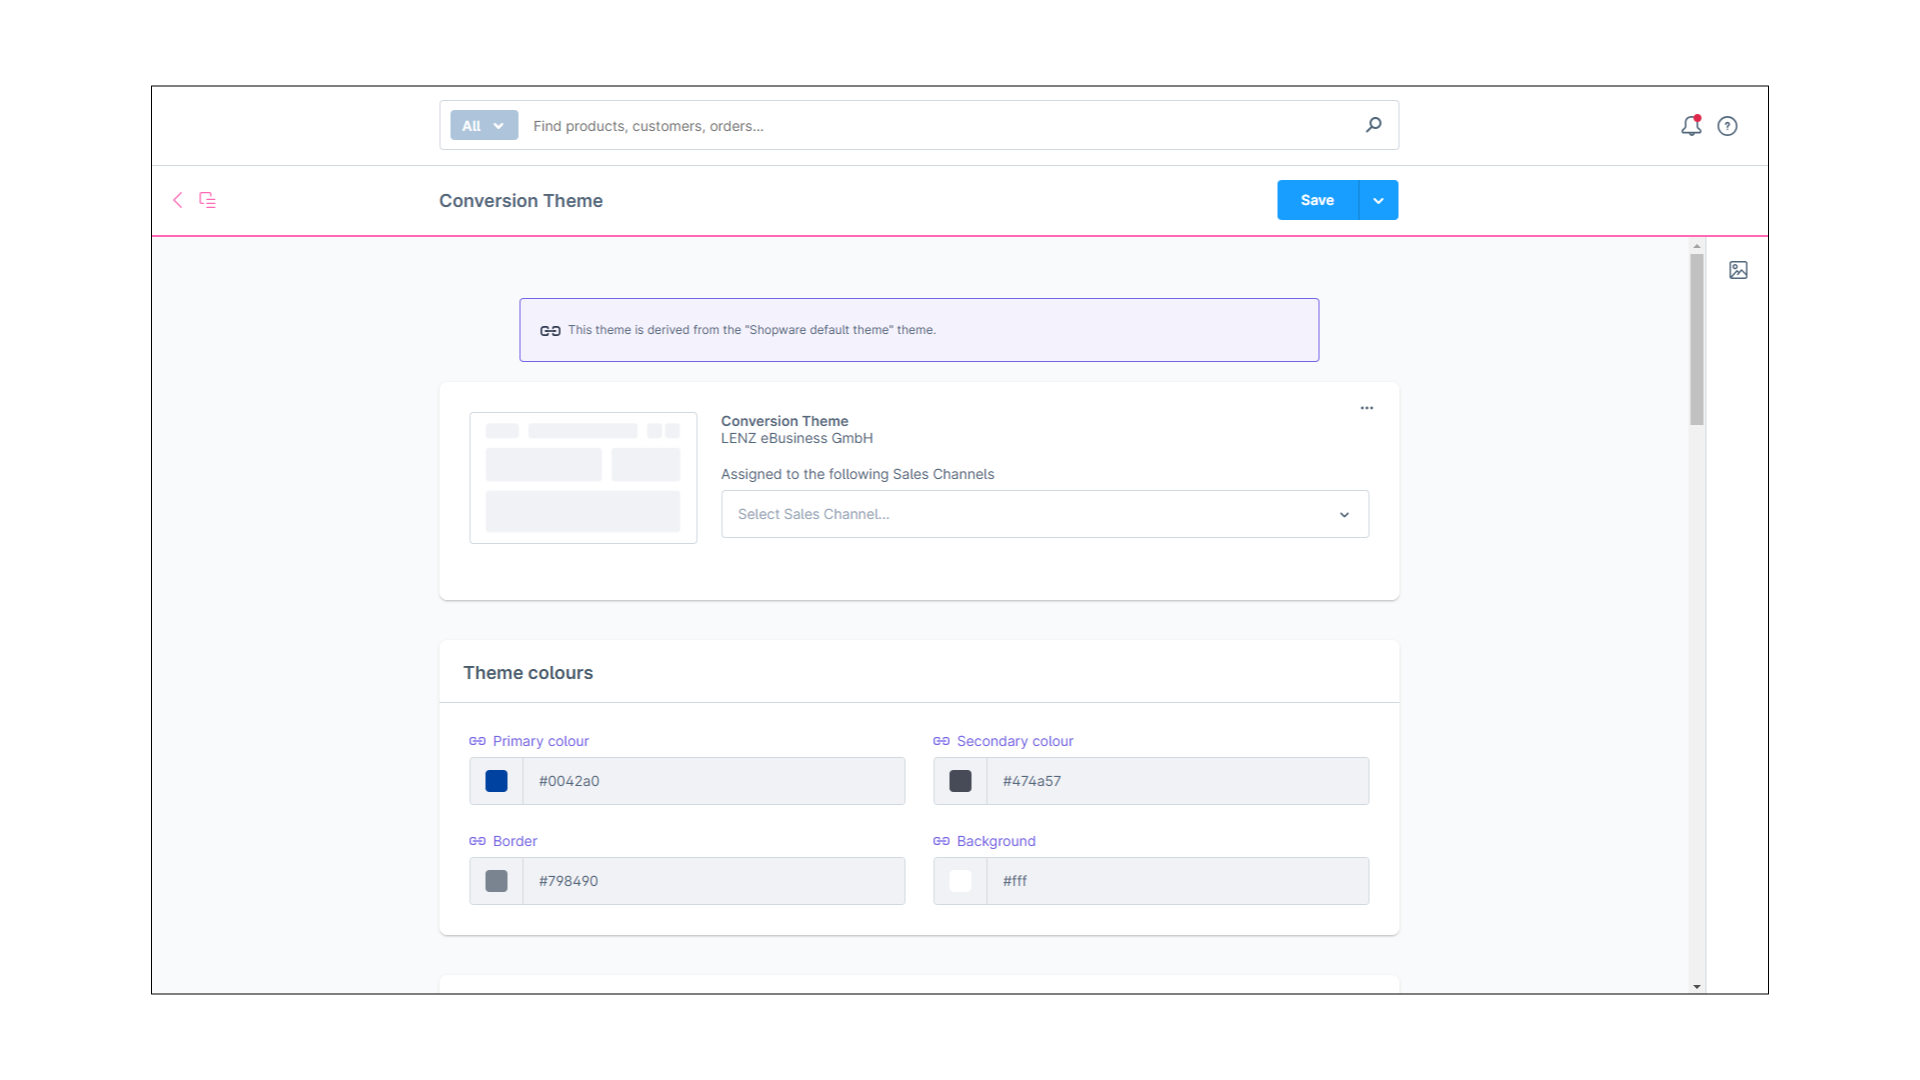Click the scrollbar down arrow
Viewport: 1920px width, 1080px height.
coord(1697,987)
